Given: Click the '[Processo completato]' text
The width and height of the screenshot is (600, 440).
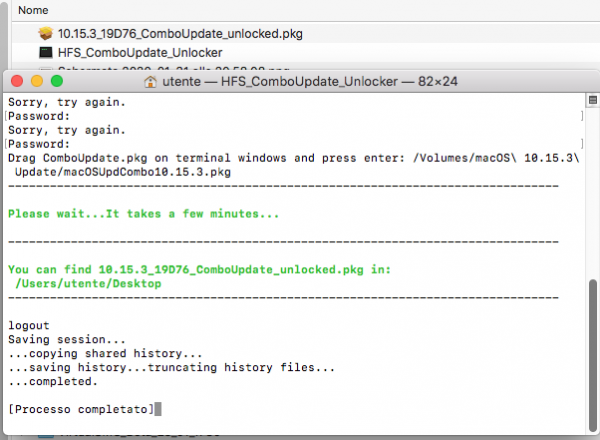Looking at the screenshot, I should (x=81, y=409).
